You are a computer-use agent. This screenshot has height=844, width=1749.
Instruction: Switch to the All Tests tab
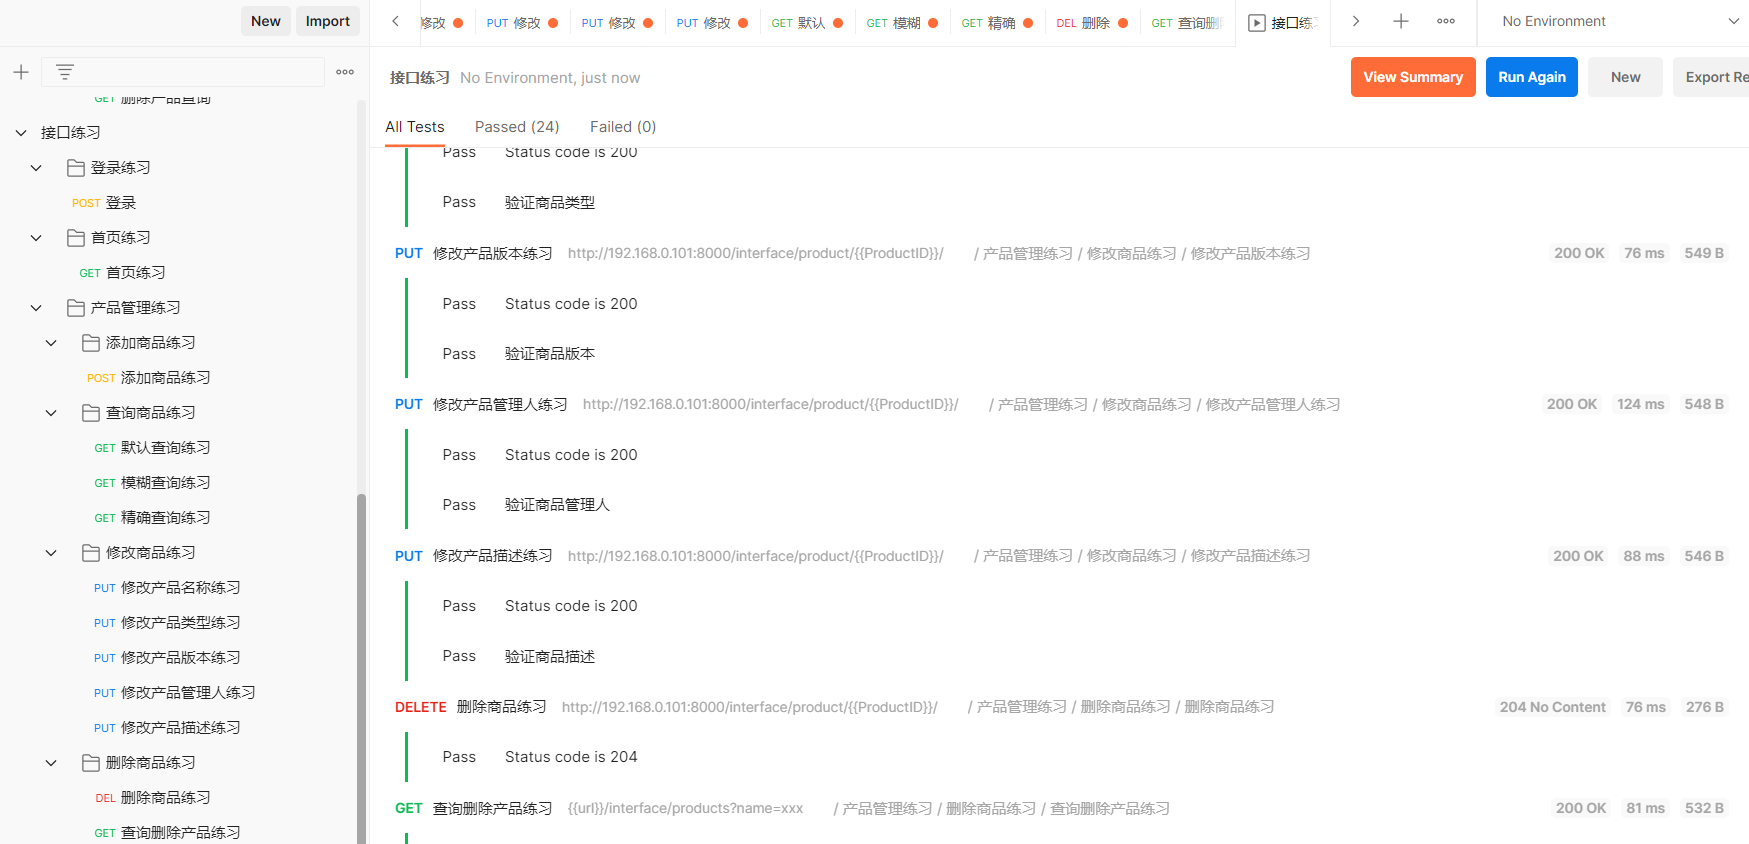[x=415, y=127]
